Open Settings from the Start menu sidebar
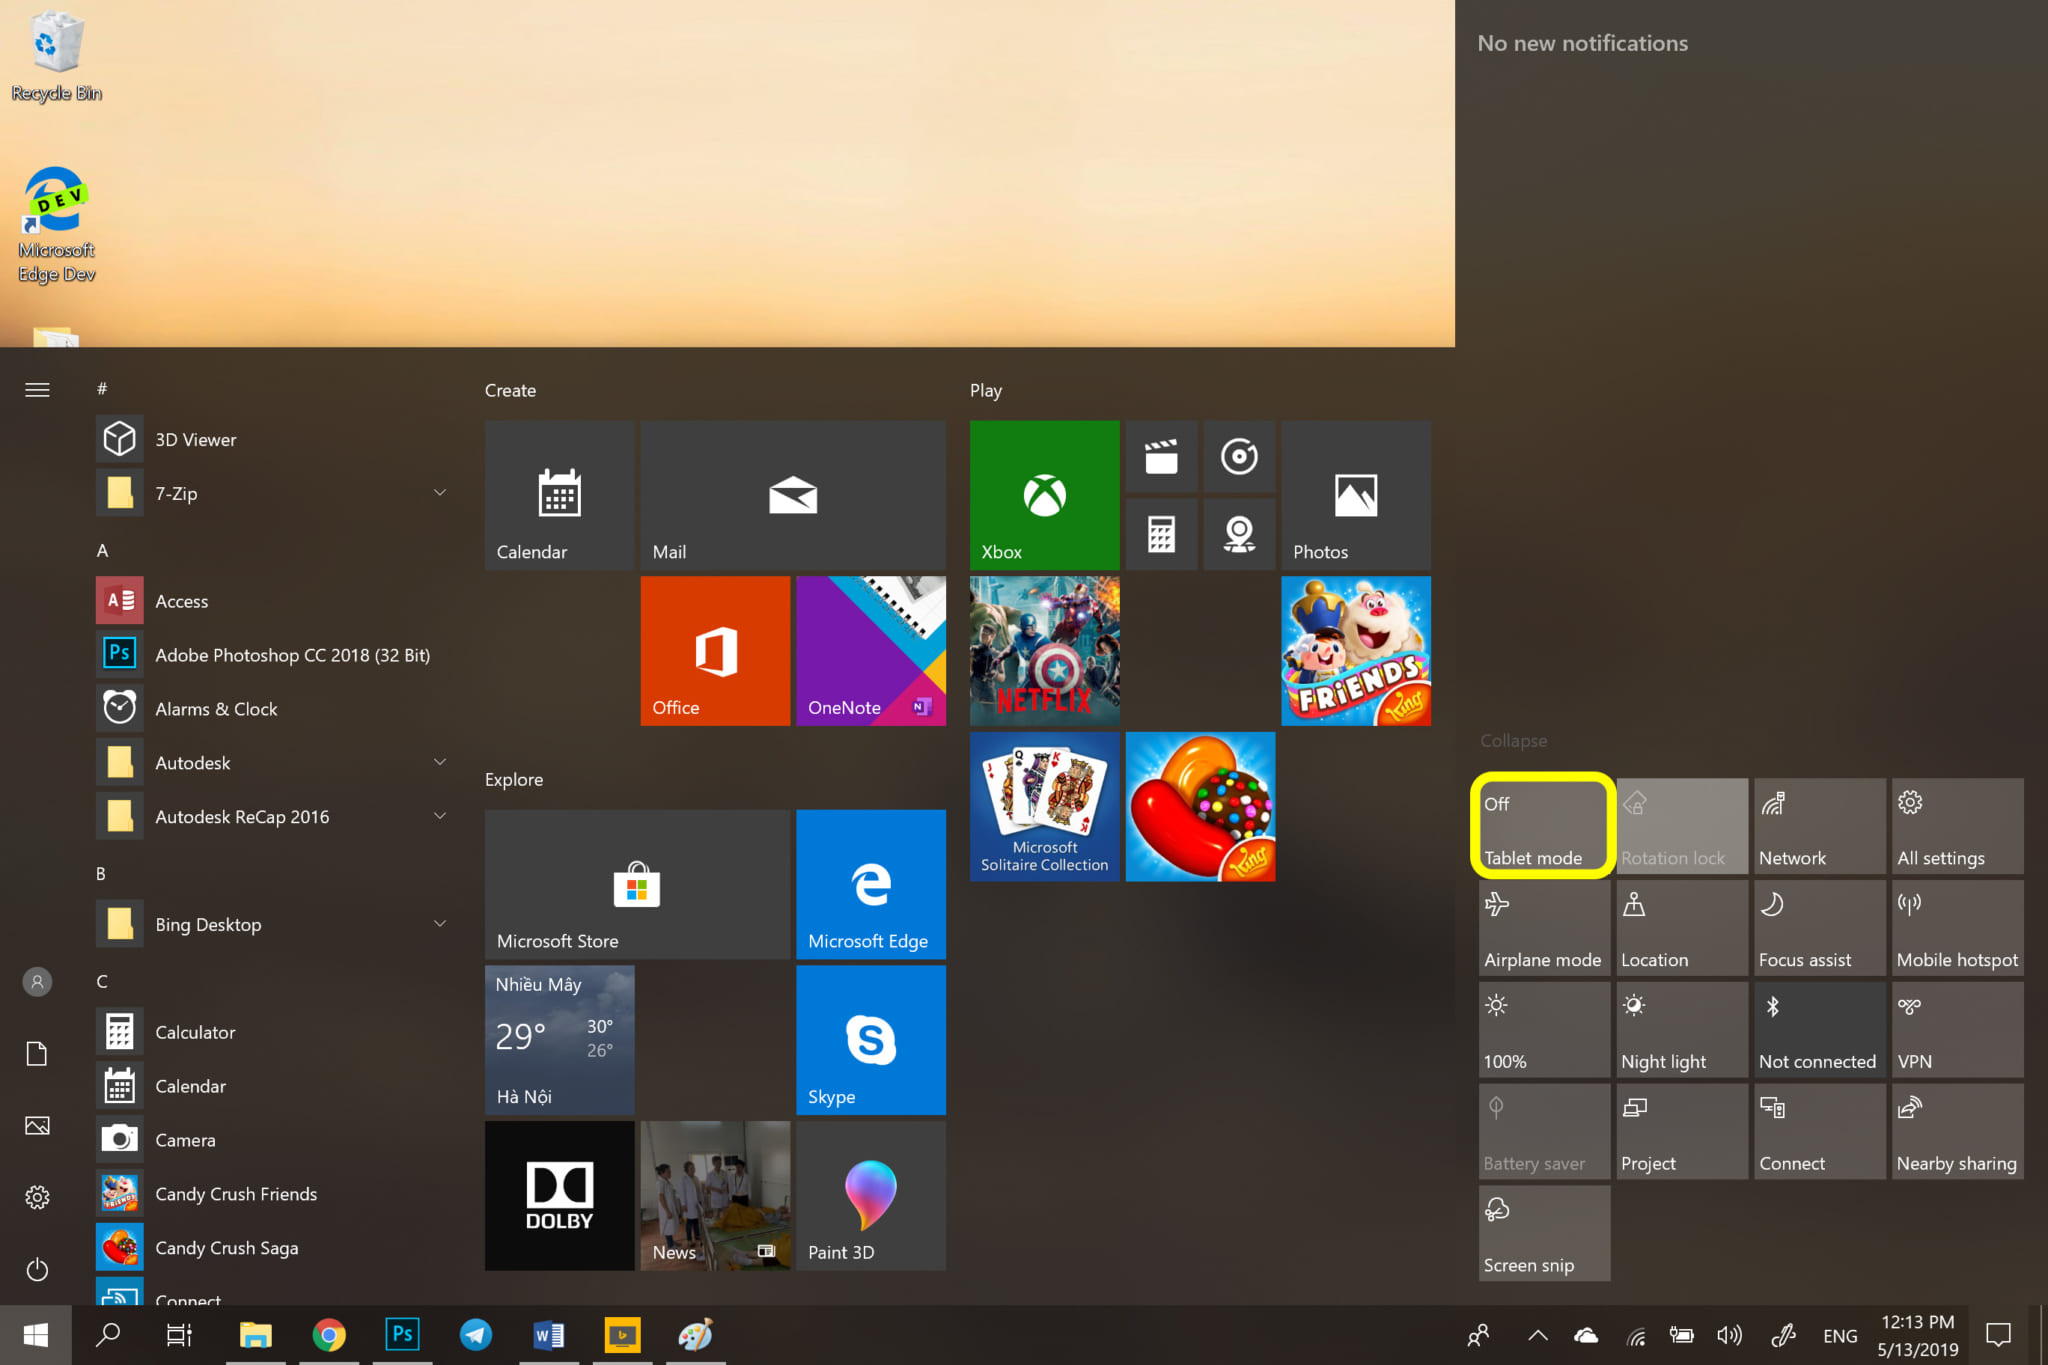The height and width of the screenshot is (1365, 2048). pos(37,1197)
